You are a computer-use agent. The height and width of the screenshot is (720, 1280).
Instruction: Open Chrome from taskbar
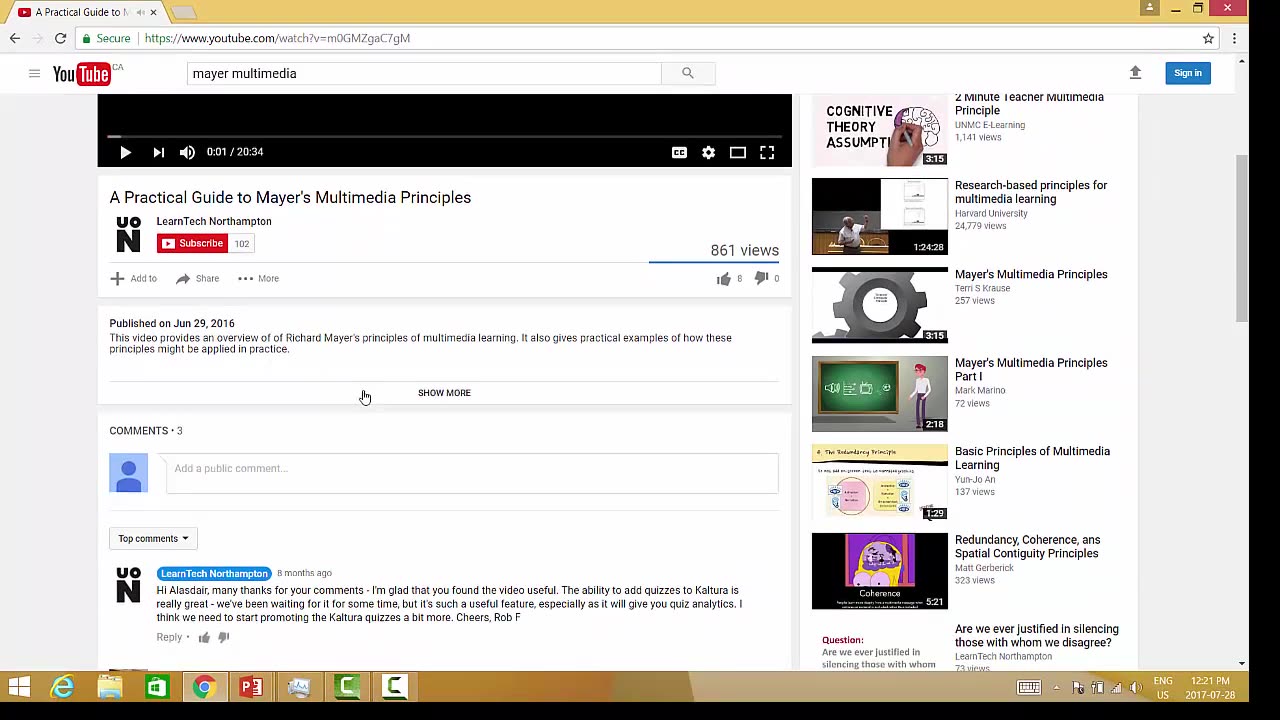pos(204,688)
